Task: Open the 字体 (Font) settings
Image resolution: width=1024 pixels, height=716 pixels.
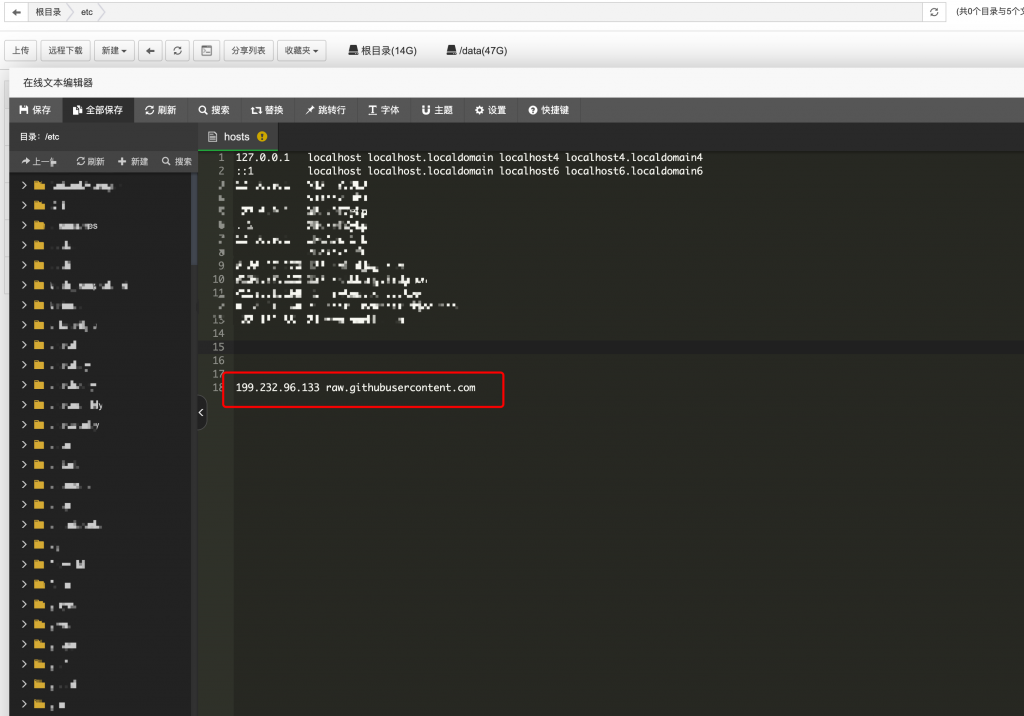Action: coord(383,110)
